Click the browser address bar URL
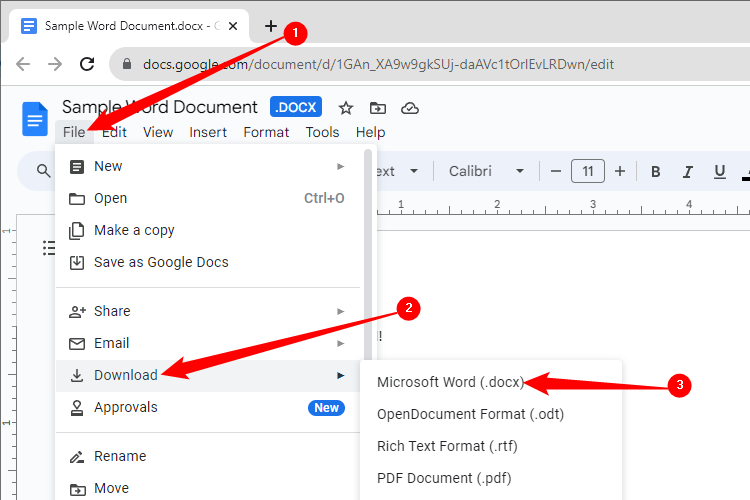This screenshot has height=500, width=750. tap(378, 64)
